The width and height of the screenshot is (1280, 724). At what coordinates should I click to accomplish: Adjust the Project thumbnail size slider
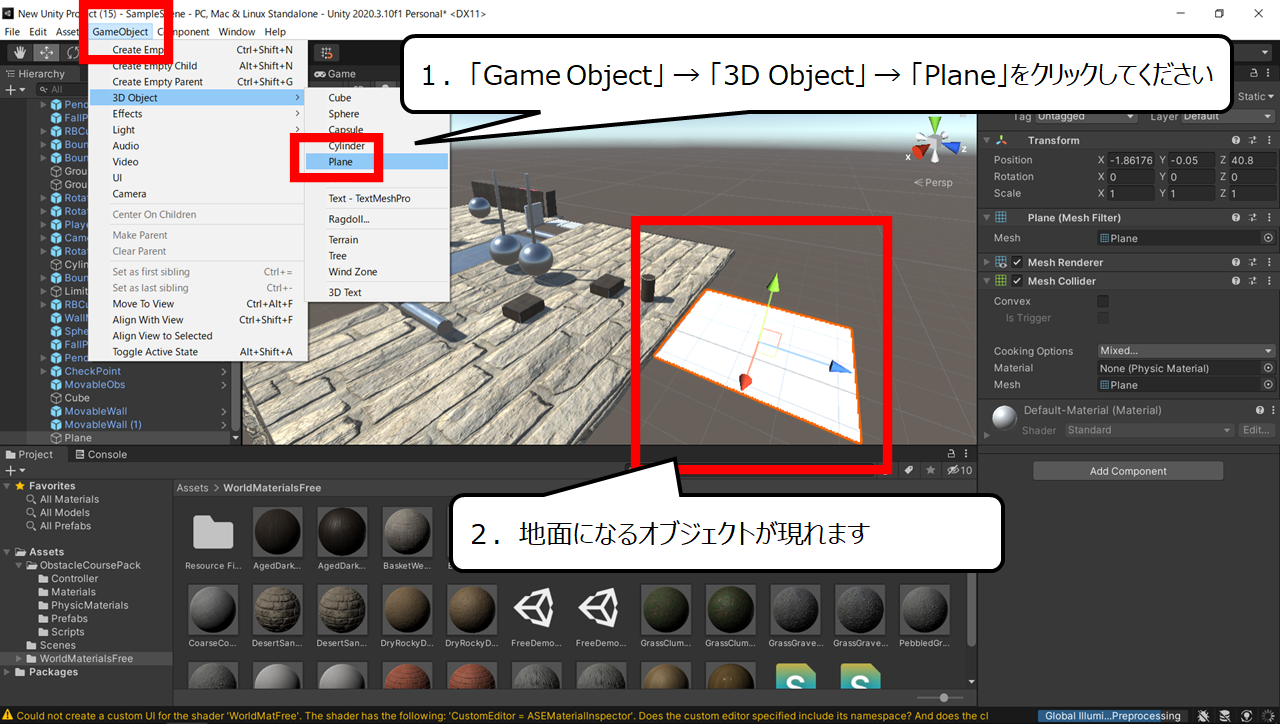944,697
